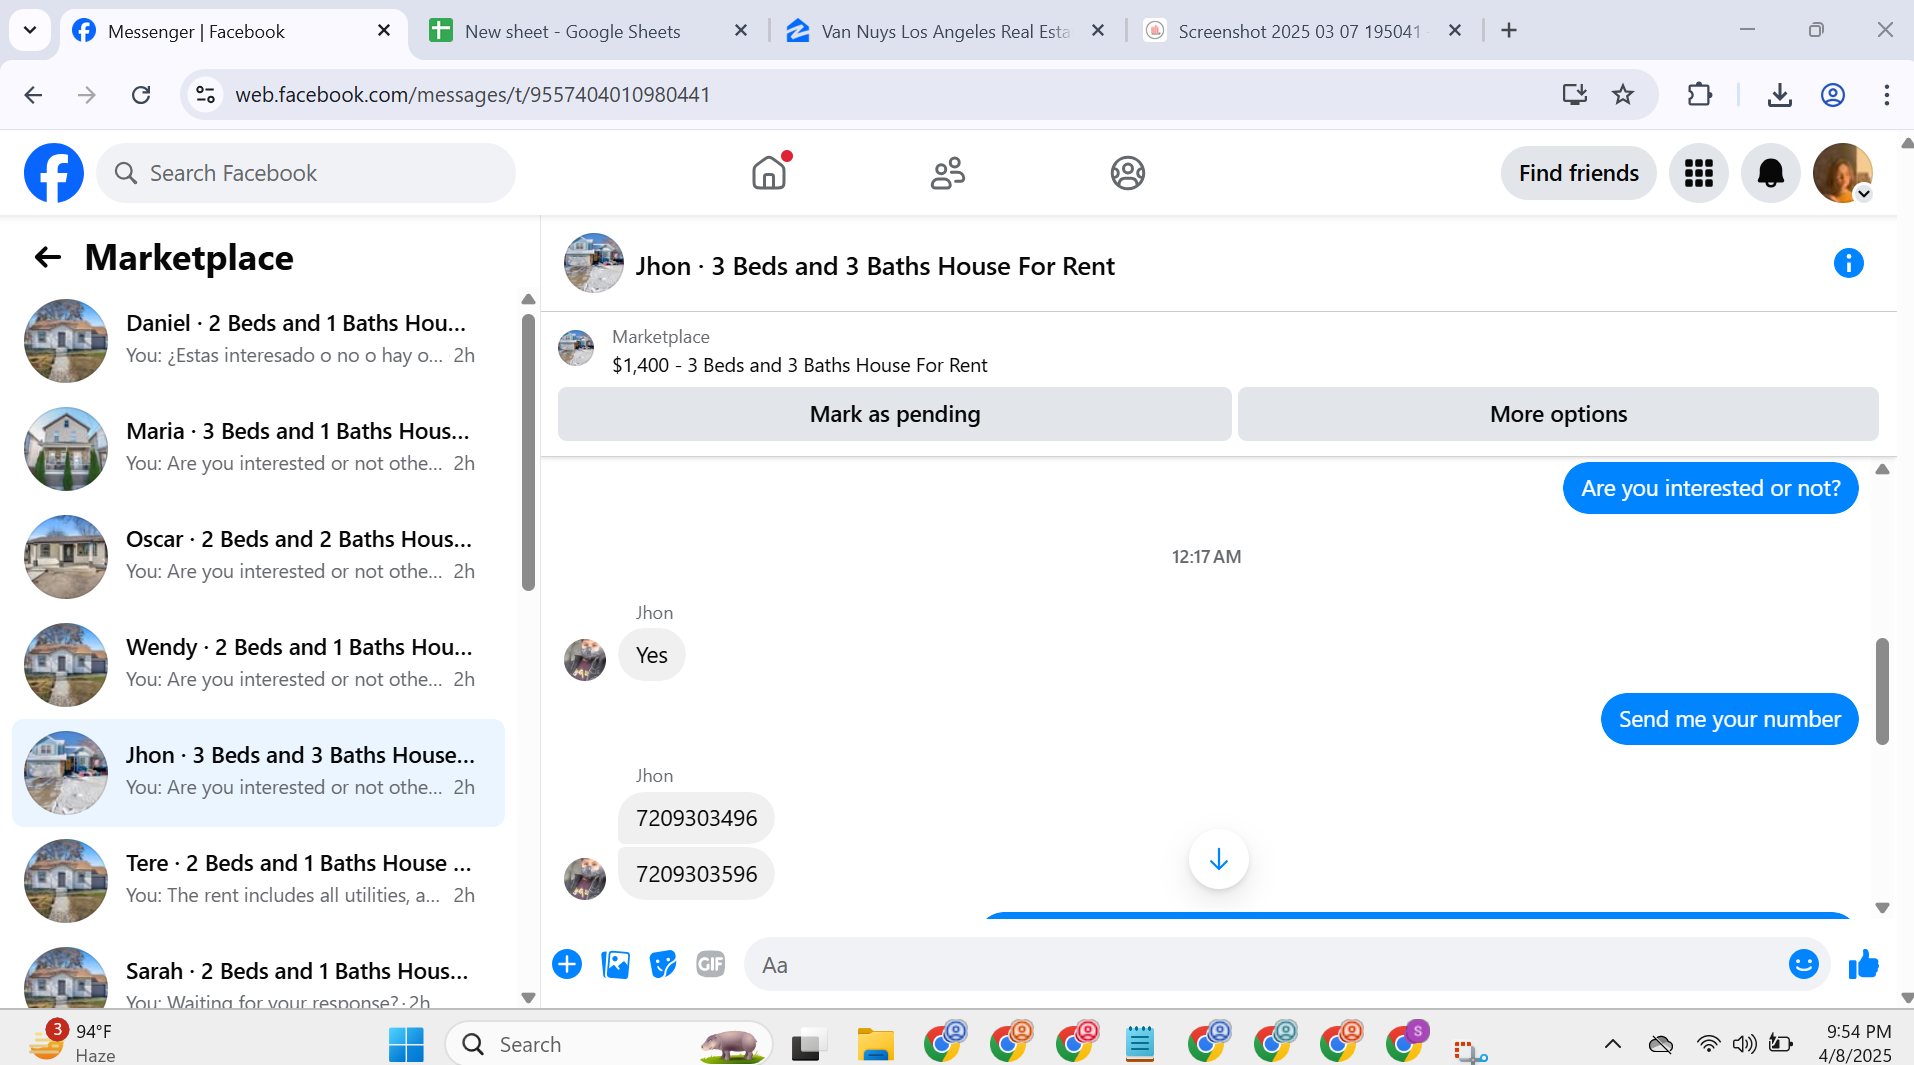Click the chat messages scrollbar thumb
This screenshot has width=1914, height=1065.
(x=1882, y=691)
